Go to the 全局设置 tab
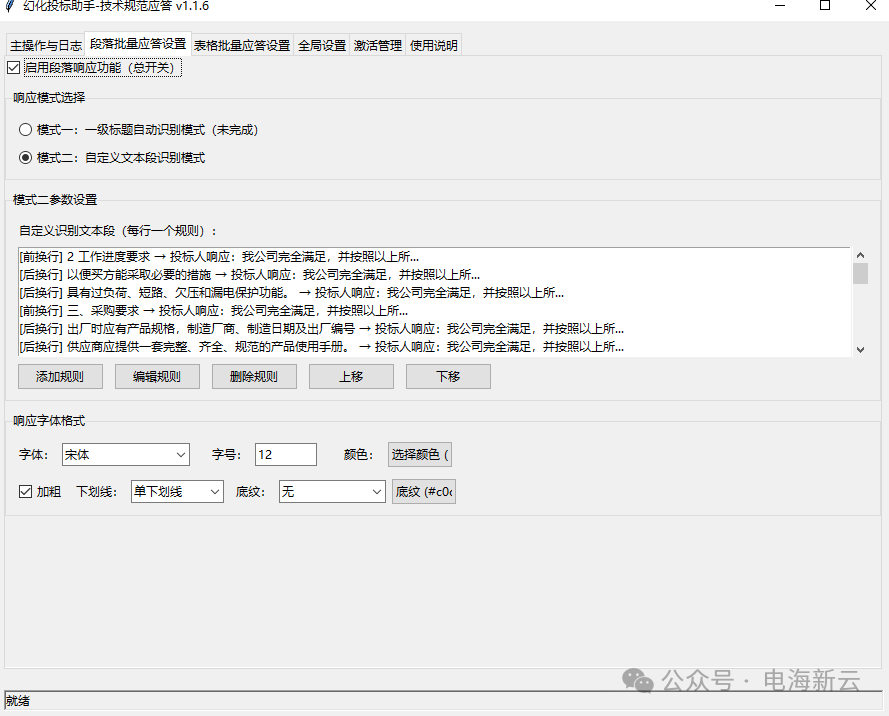The width and height of the screenshot is (889, 716). coord(322,46)
